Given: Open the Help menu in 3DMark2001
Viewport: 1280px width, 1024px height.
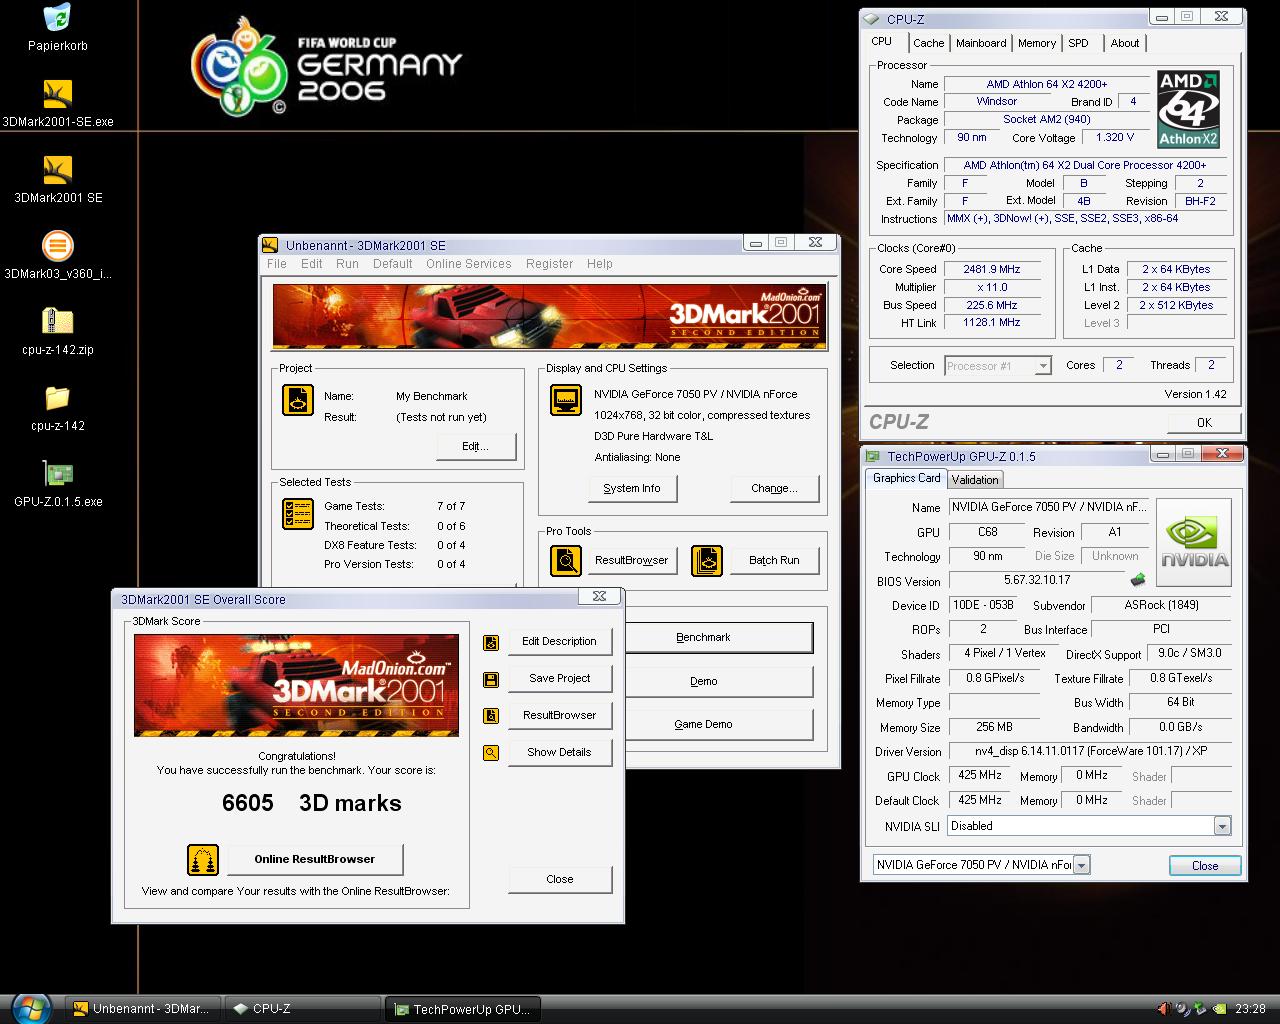Looking at the screenshot, I should click(600, 264).
